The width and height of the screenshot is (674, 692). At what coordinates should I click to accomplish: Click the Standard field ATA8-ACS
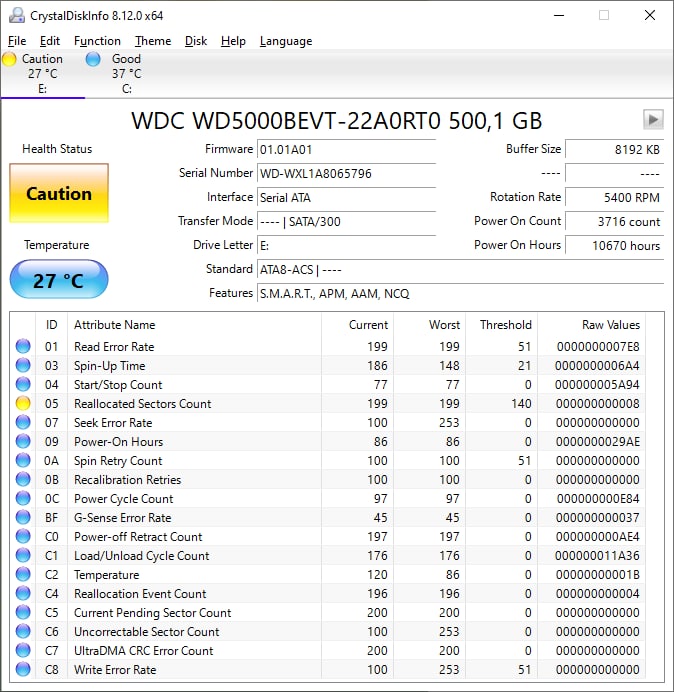click(x=460, y=269)
